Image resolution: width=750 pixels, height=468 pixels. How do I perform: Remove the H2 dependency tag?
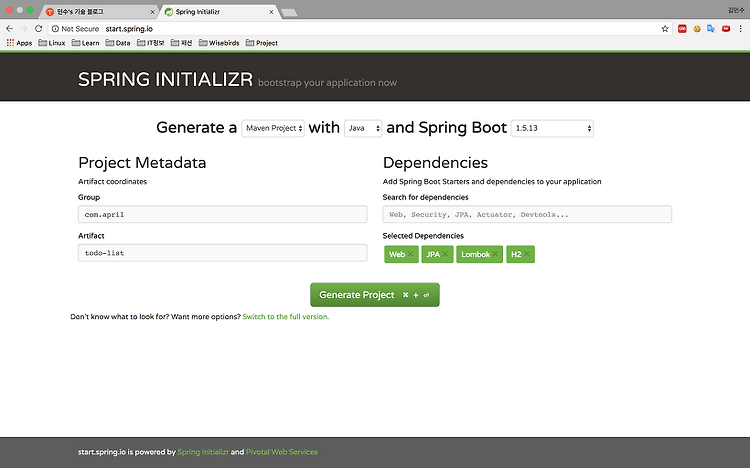coord(527,254)
